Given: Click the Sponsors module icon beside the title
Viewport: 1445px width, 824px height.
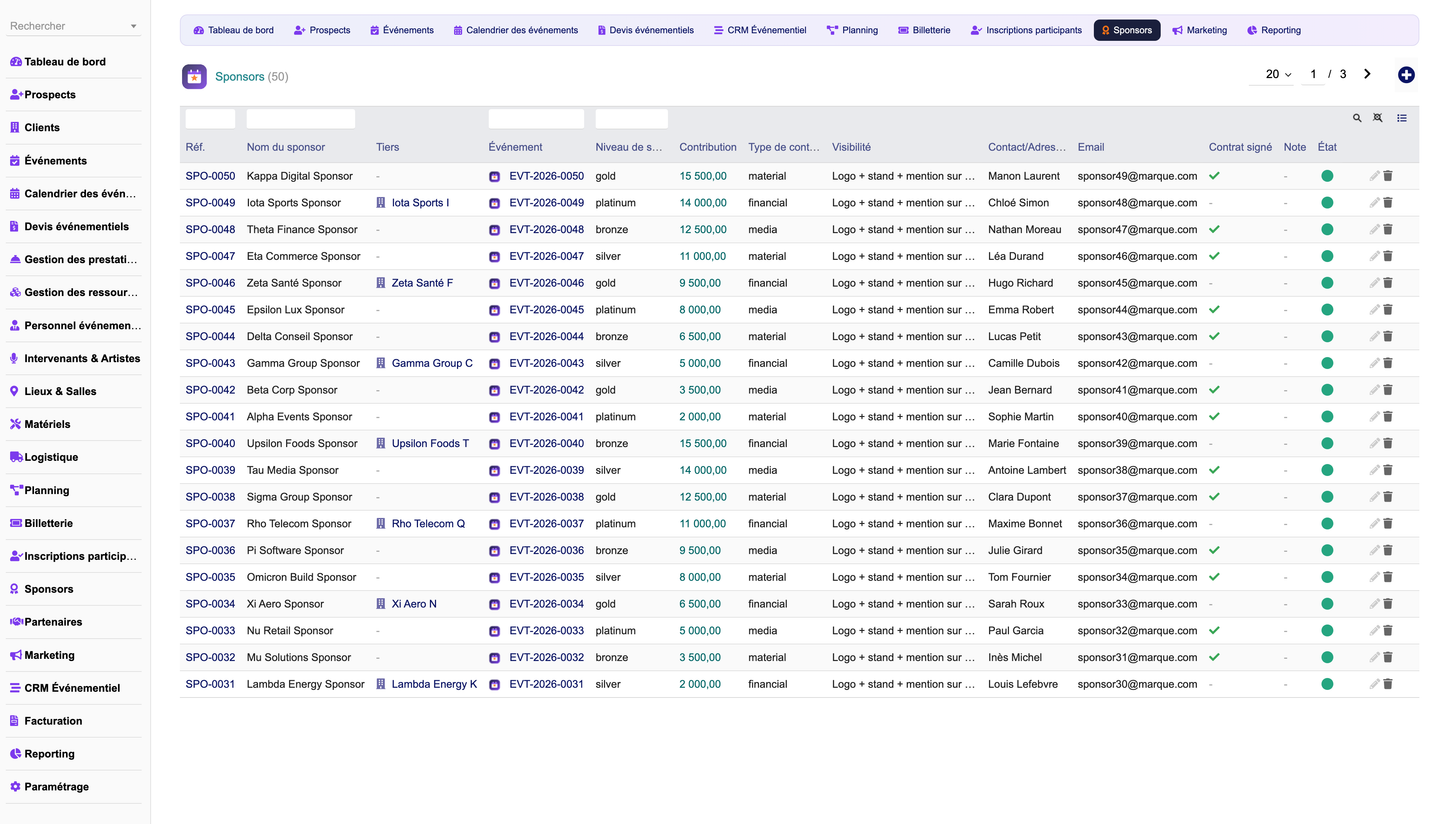Looking at the screenshot, I should click(194, 76).
